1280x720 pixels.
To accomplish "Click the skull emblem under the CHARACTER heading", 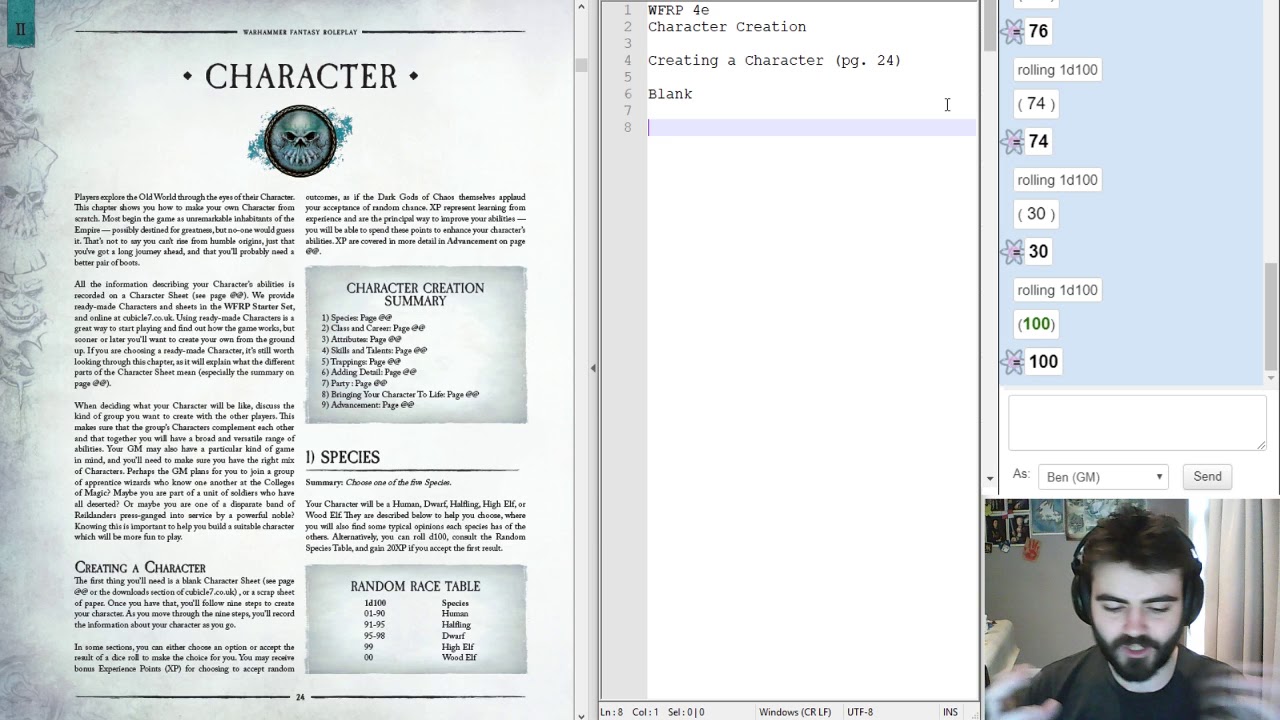I will [x=300, y=140].
